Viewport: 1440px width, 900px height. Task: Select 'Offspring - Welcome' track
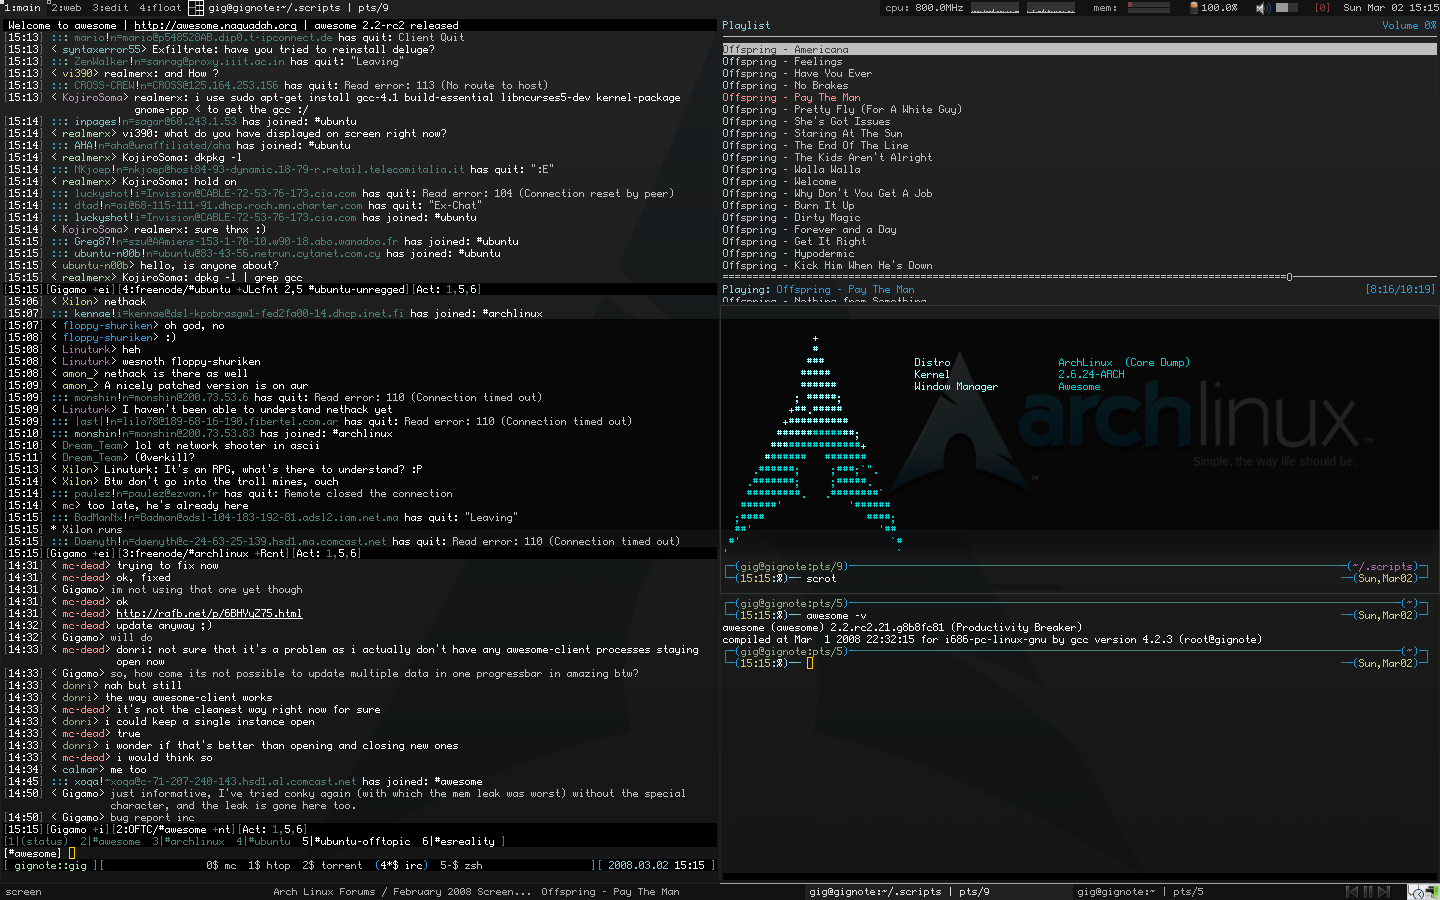tap(779, 181)
